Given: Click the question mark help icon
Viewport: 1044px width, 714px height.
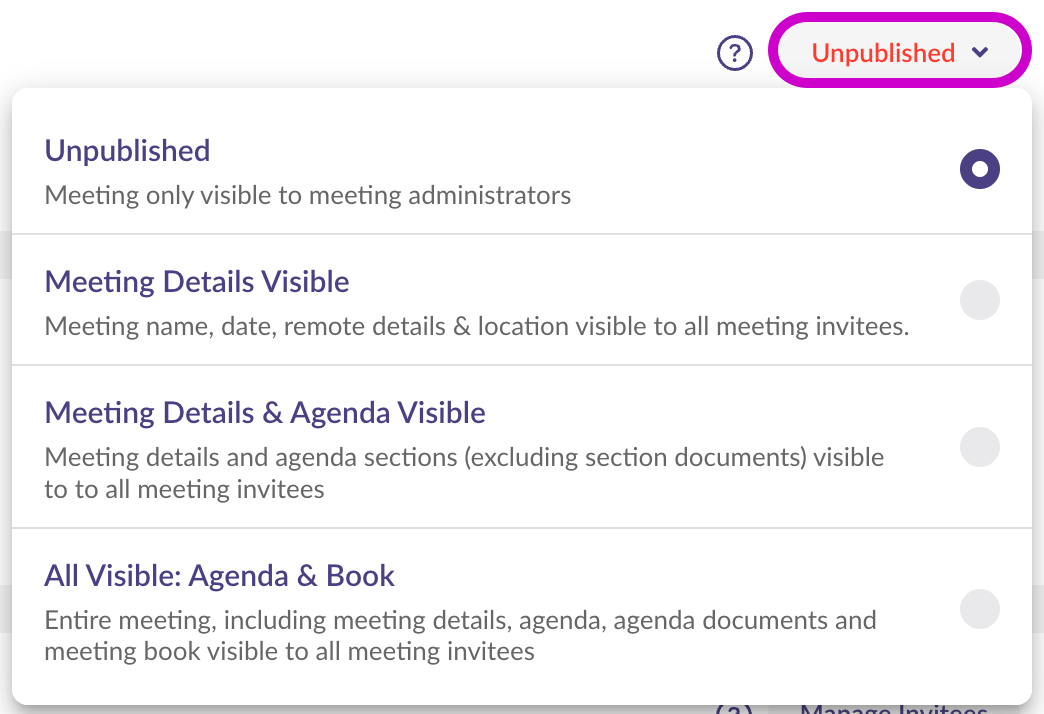Looking at the screenshot, I should [735, 53].
